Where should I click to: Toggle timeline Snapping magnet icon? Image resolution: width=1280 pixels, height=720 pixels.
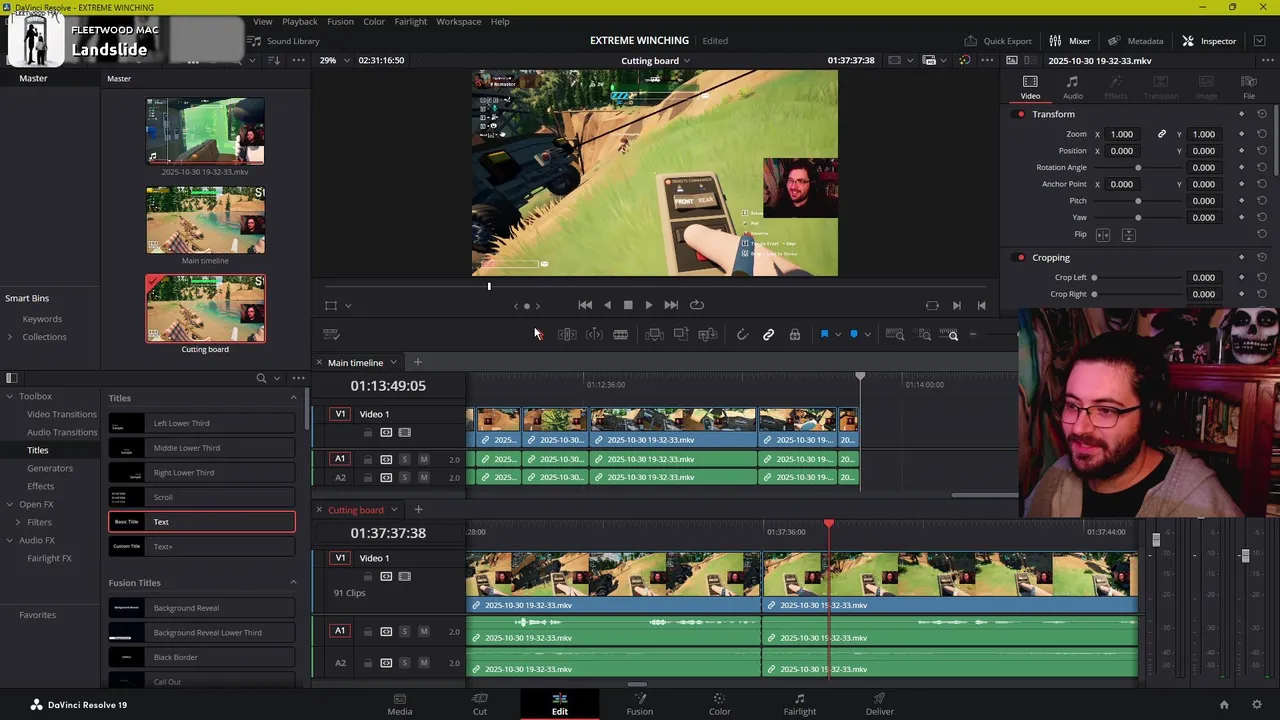pos(742,335)
